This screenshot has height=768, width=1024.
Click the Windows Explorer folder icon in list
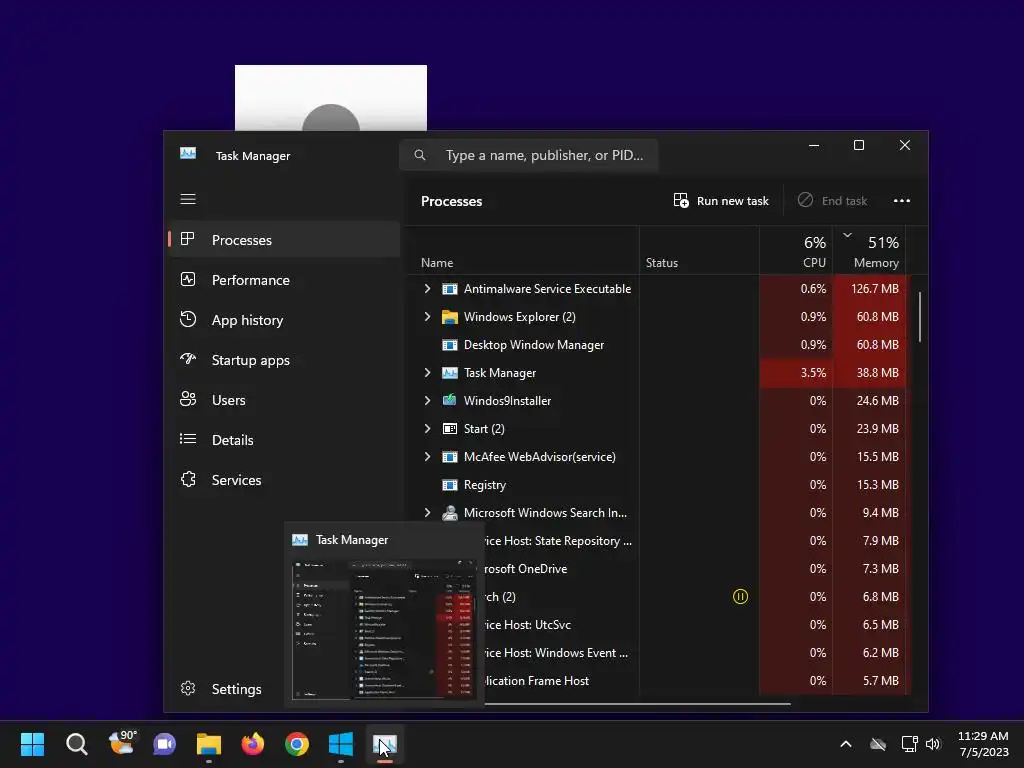449,317
